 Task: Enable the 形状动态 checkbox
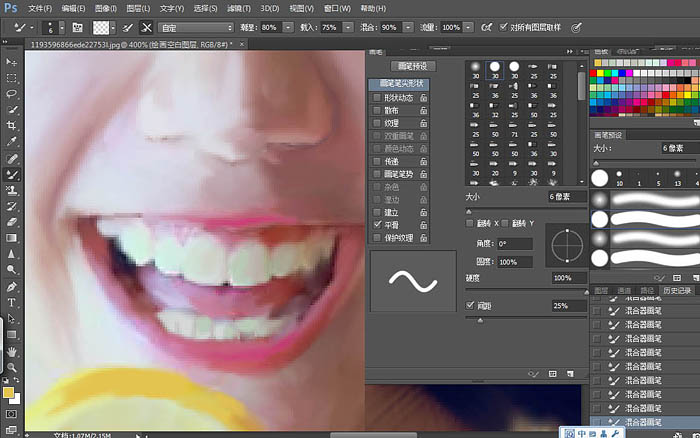pyautogui.click(x=377, y=97)
